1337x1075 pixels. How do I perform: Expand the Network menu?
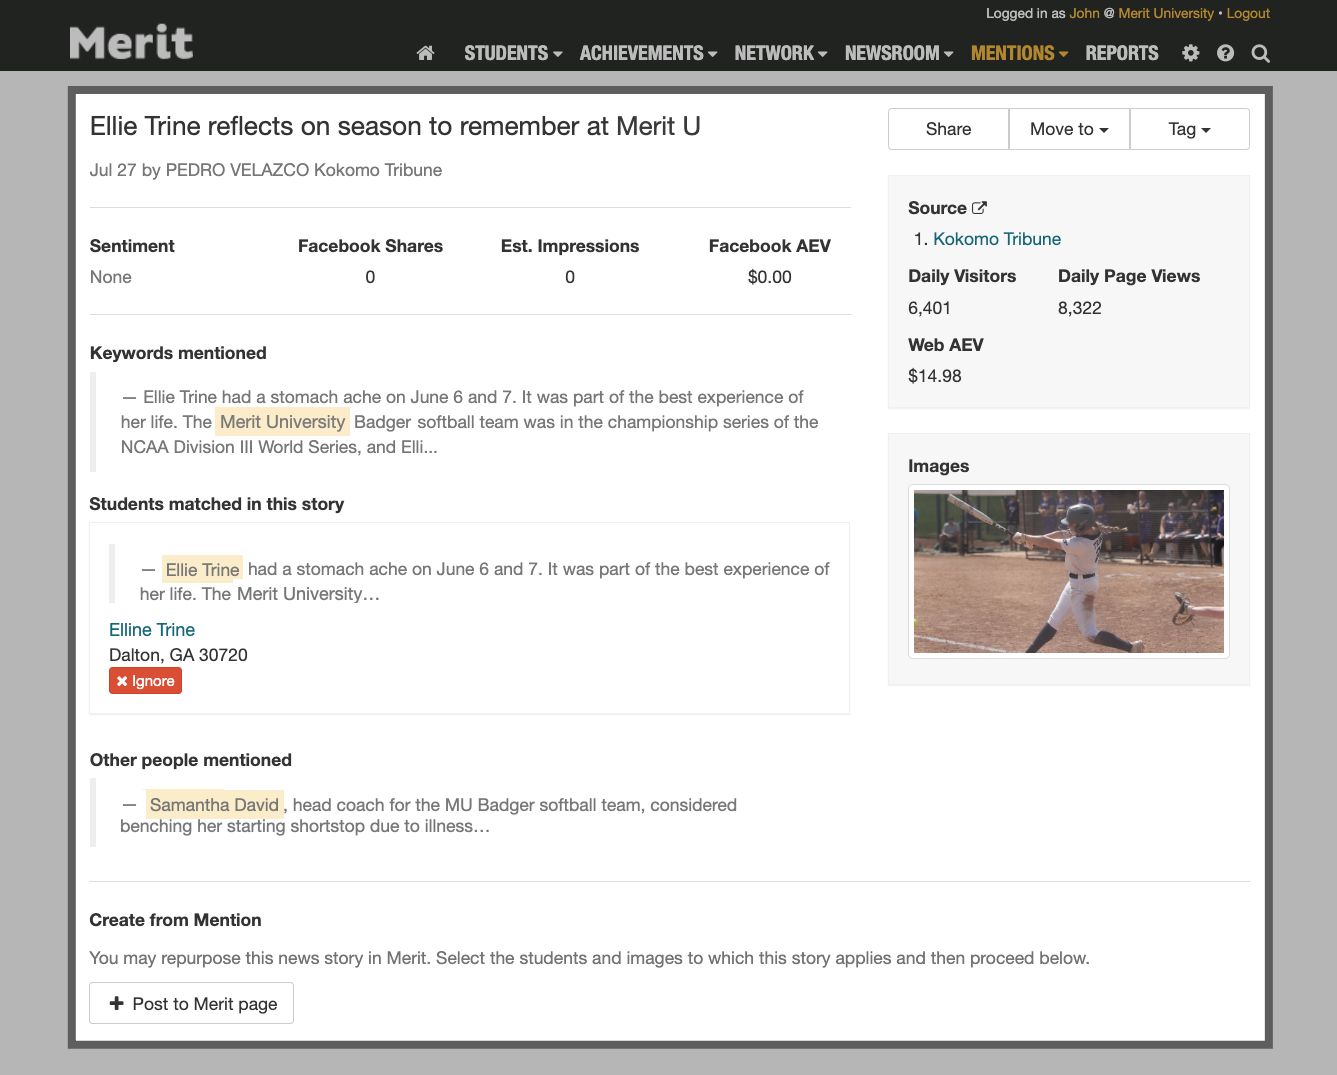pyautogui.click(x=780, y=54)
